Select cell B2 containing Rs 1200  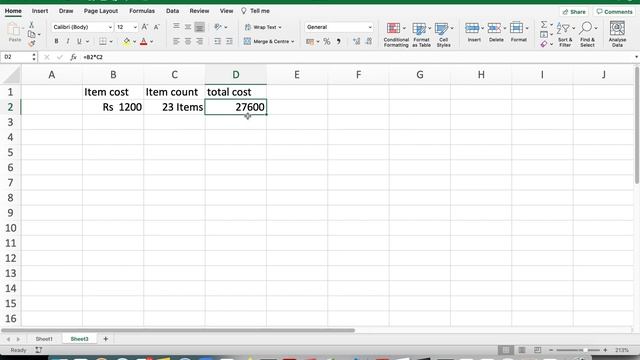point(113,107)
